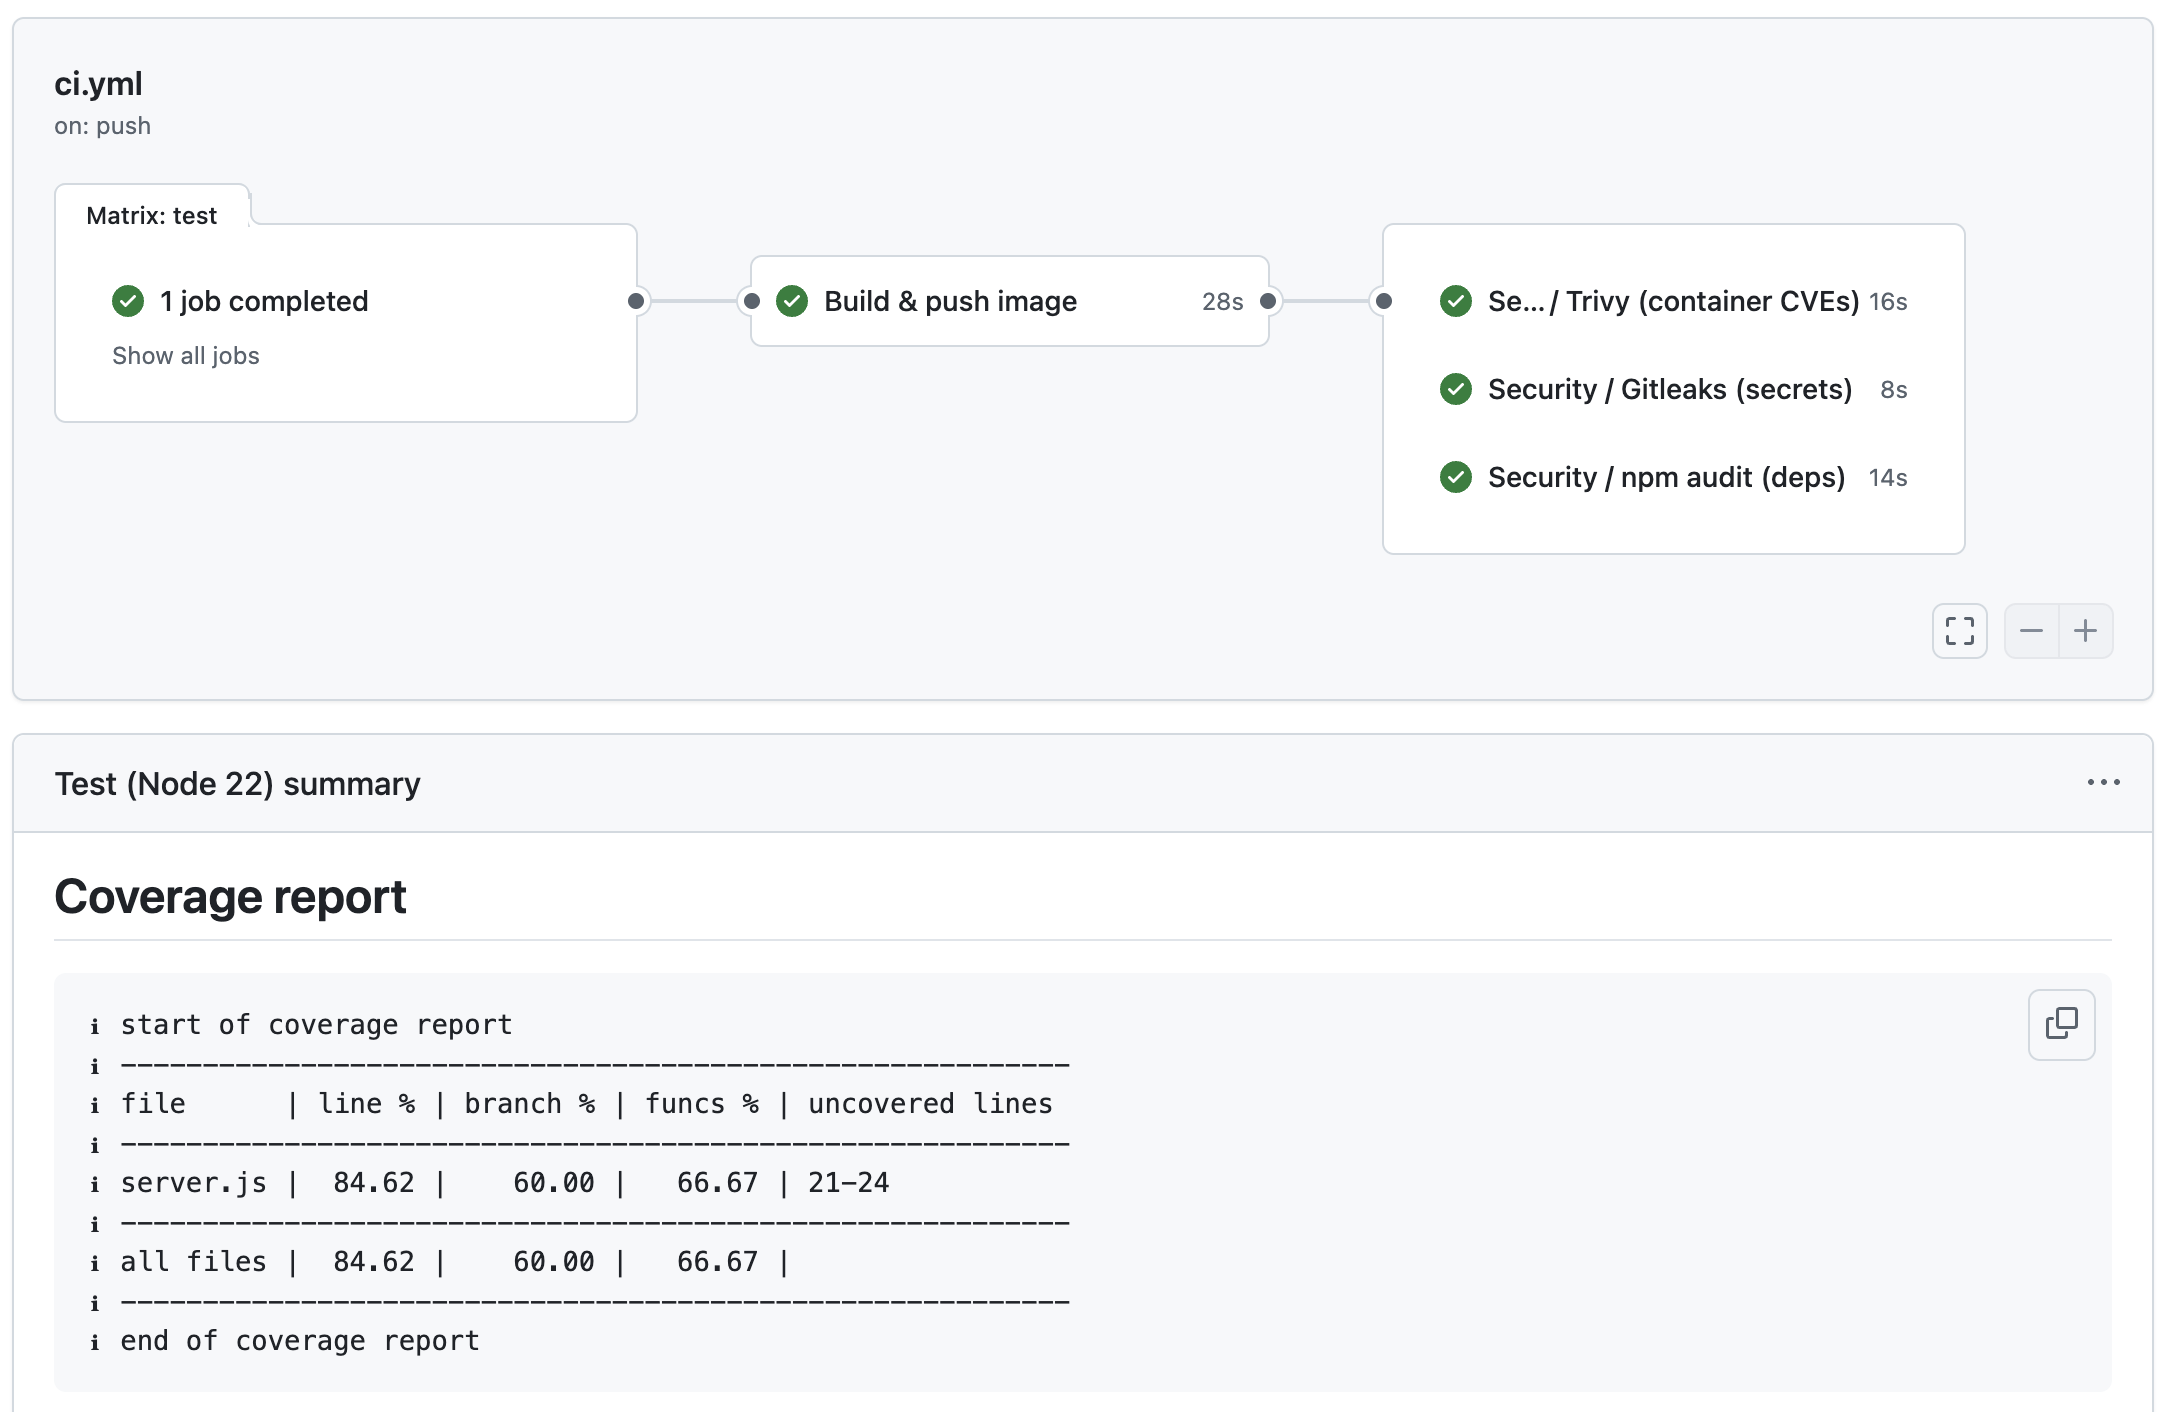This screenshot has height=1412, width=2168.
Task: Click the 1 job completed text
Action: [264, 301]
